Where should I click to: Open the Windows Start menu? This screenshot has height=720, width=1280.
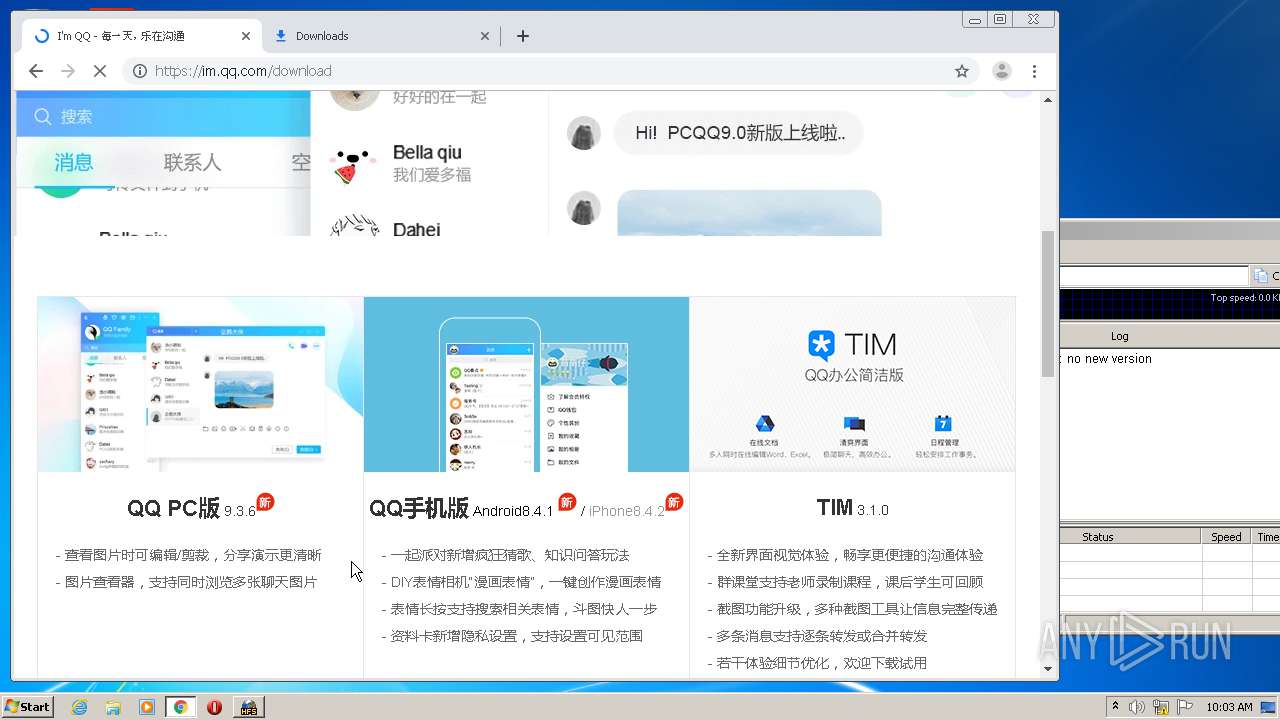(x=27, y=707)
